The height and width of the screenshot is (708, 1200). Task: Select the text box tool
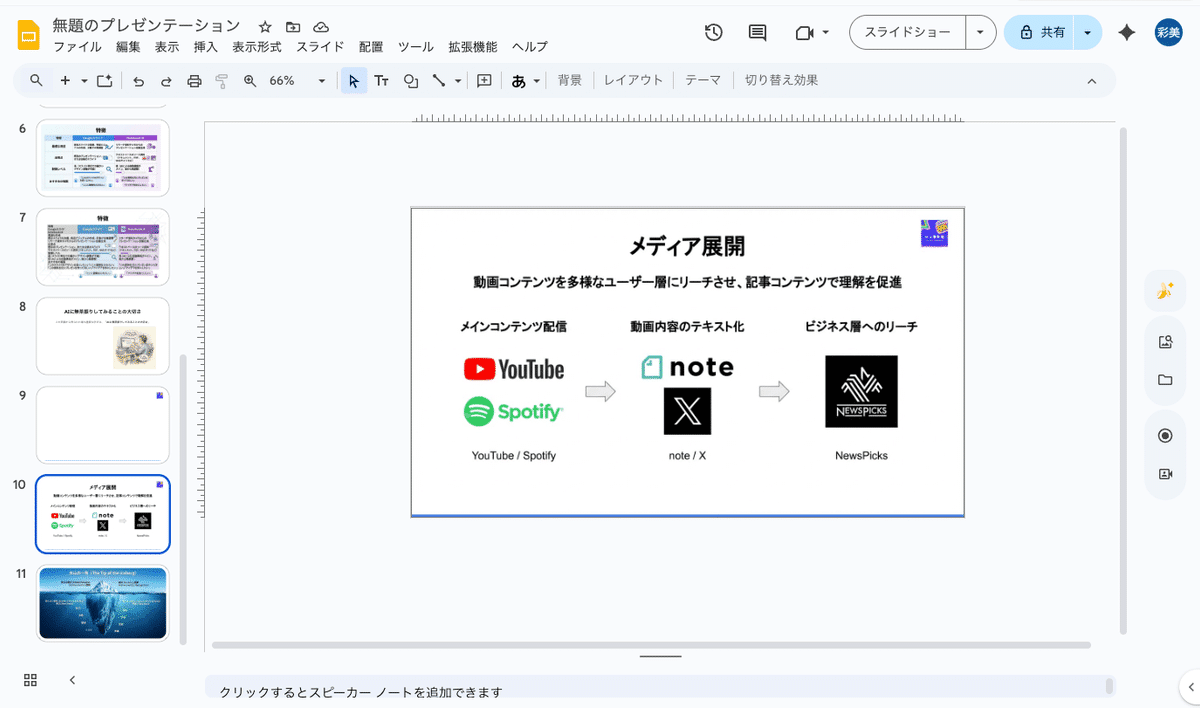click(x=381, y=81)
